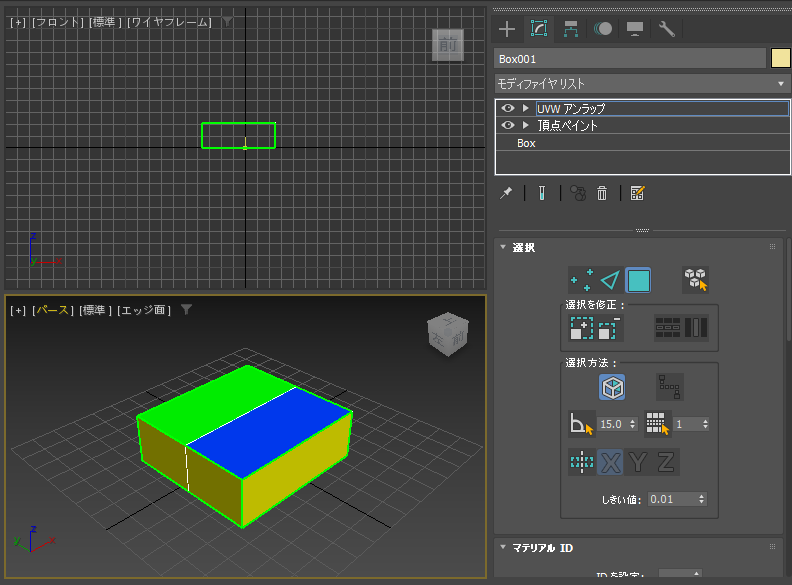The width and height of the screenshot is (792, 585).
Task: Select Edge sub-object mode icon
Action: [610, 280]
